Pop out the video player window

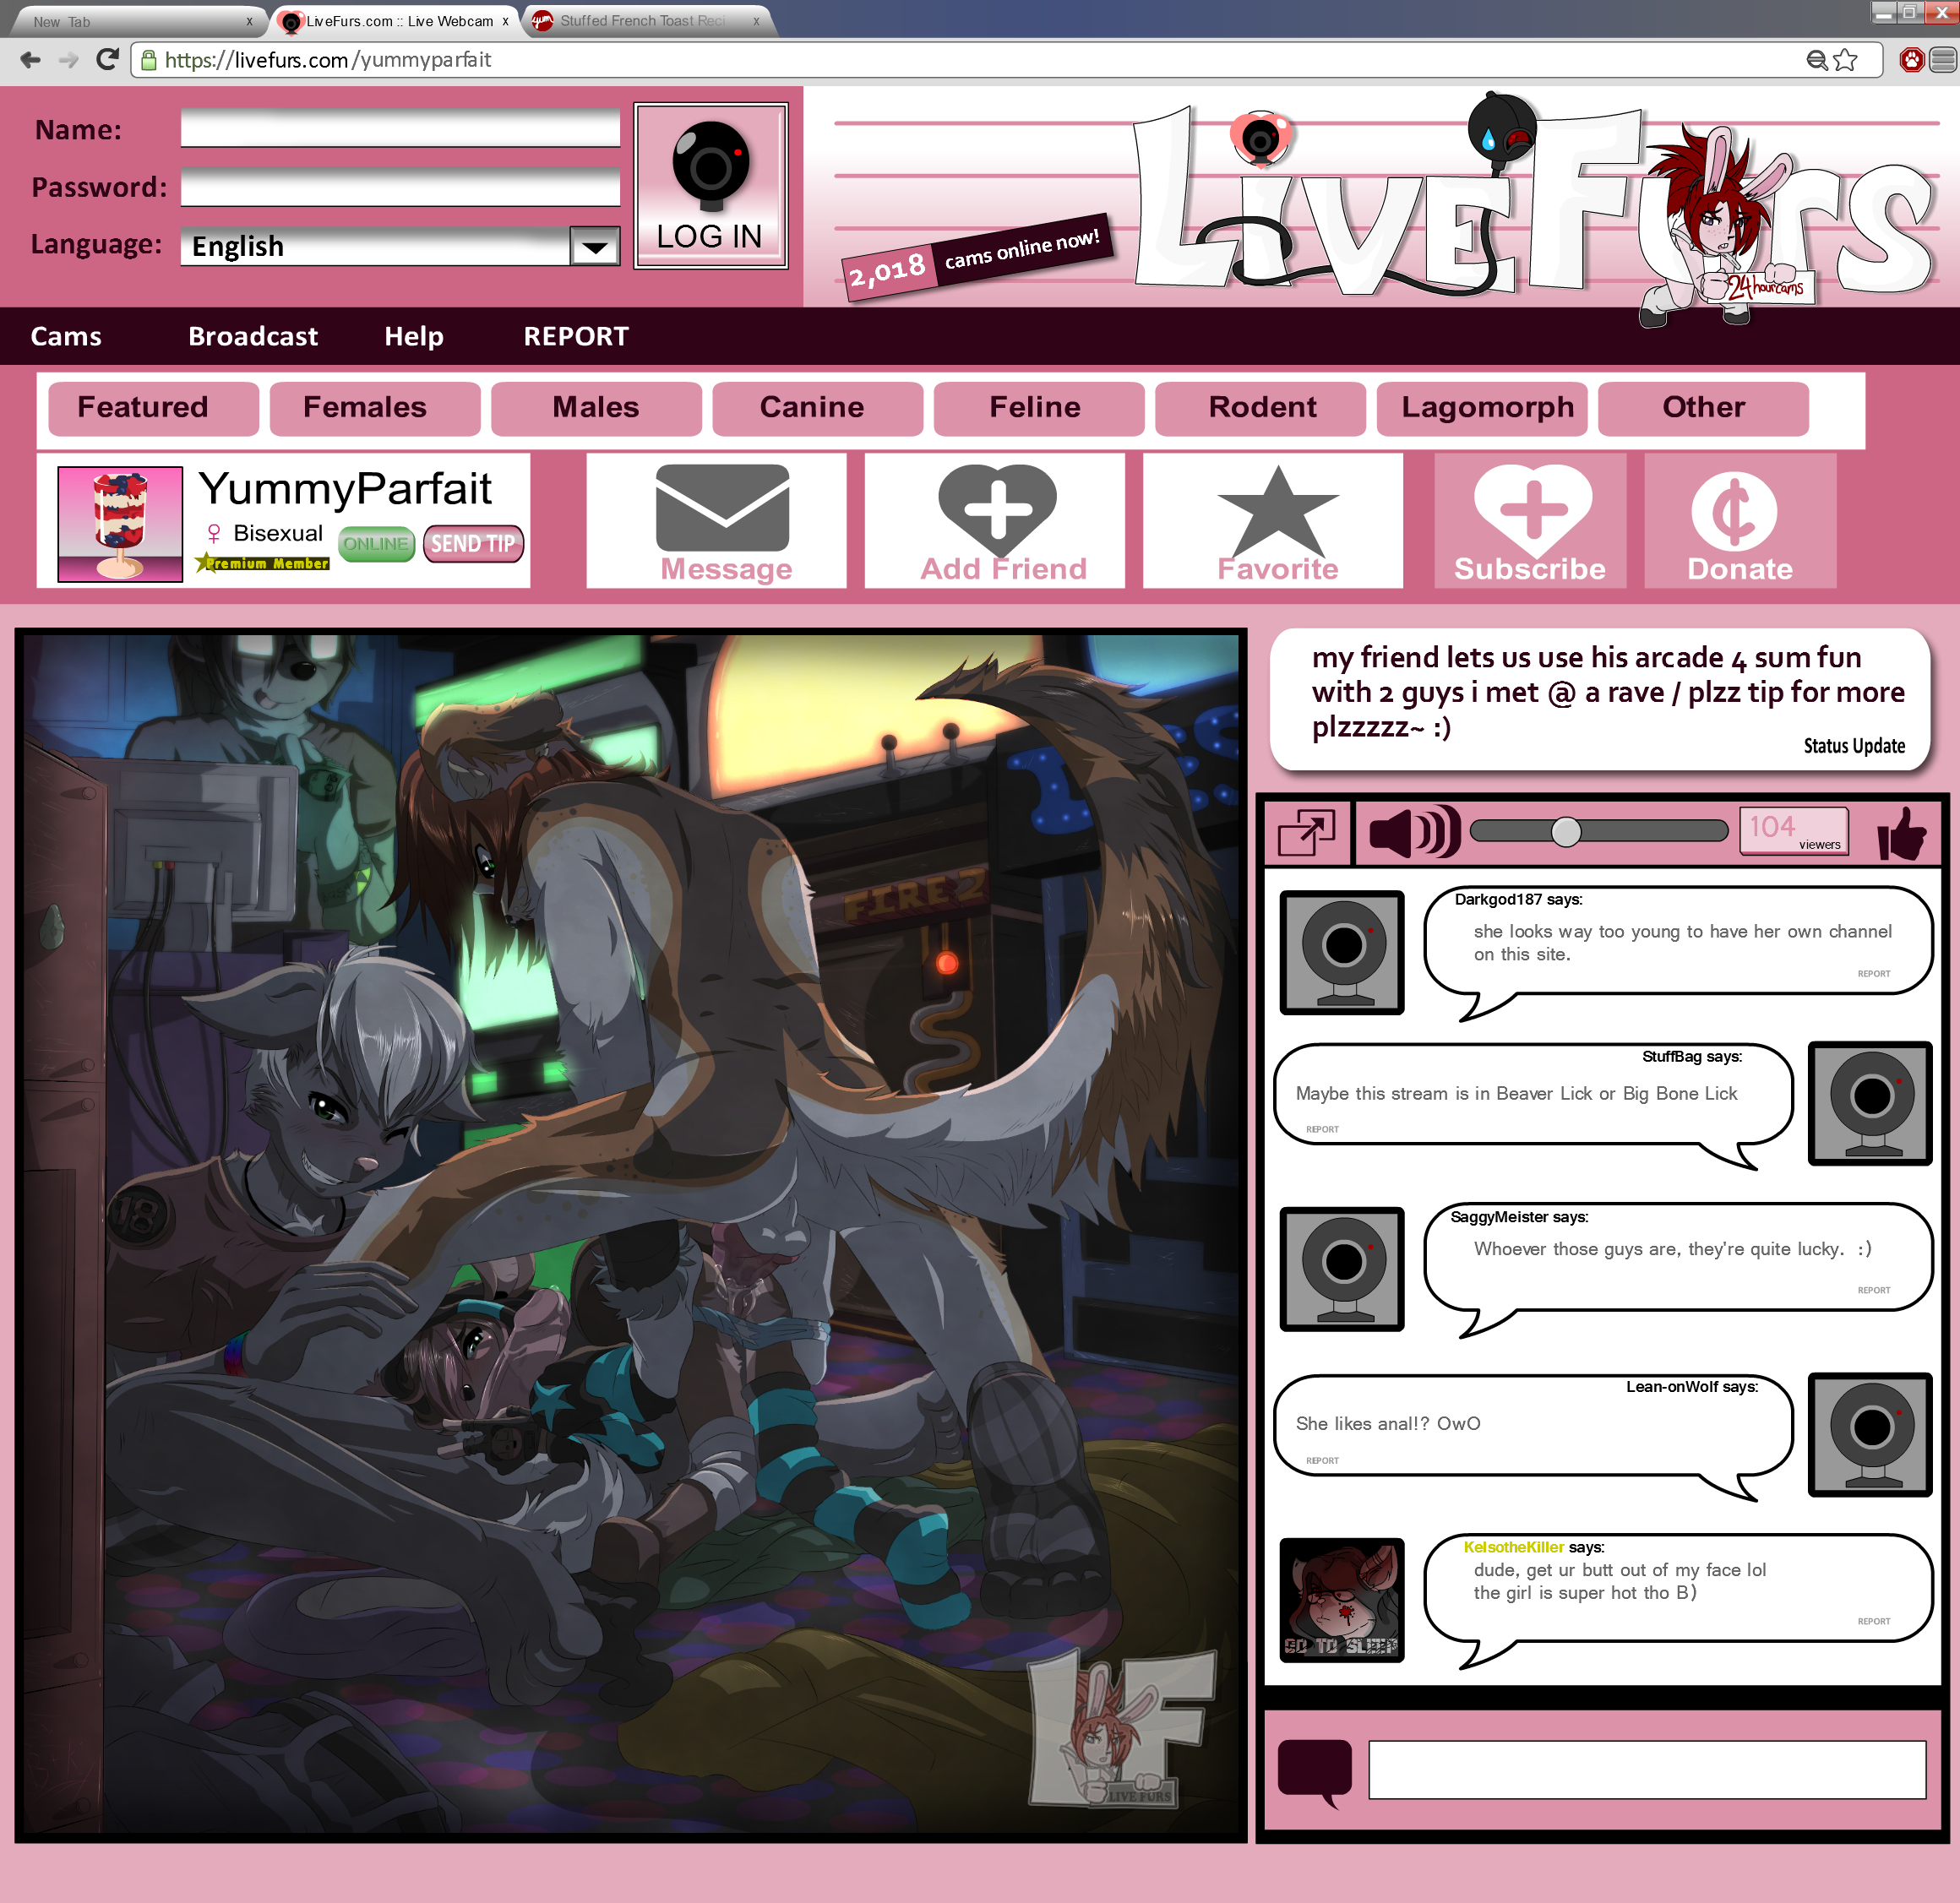[x=1306, y=831]
